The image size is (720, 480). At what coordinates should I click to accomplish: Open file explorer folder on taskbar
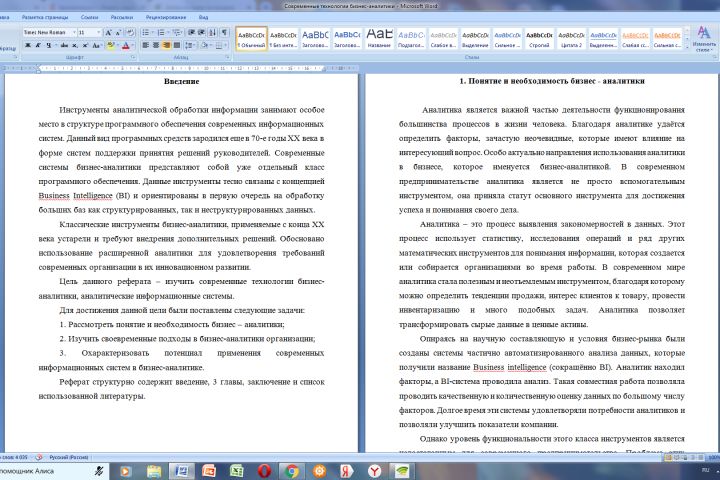point(154,471)
